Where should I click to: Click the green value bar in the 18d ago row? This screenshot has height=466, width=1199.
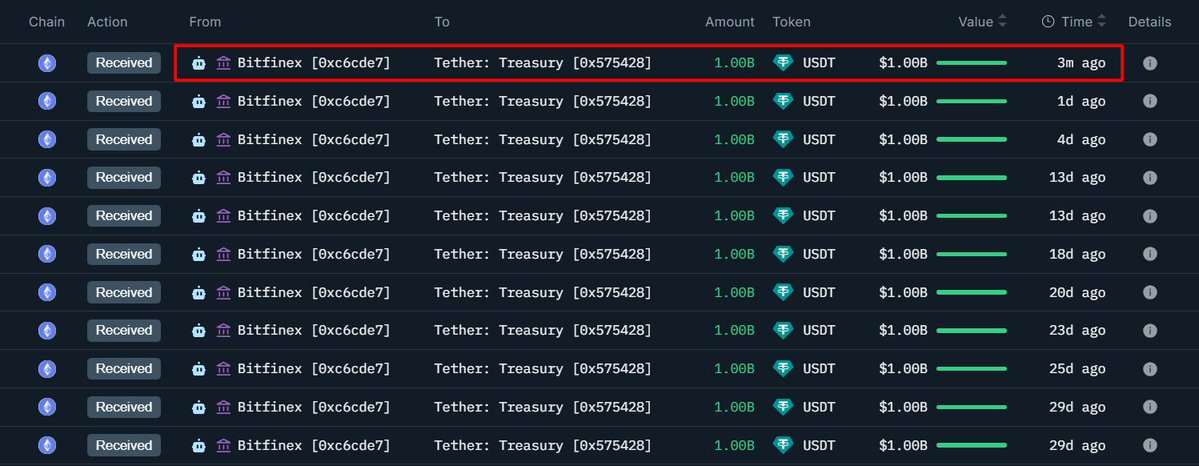972,254
